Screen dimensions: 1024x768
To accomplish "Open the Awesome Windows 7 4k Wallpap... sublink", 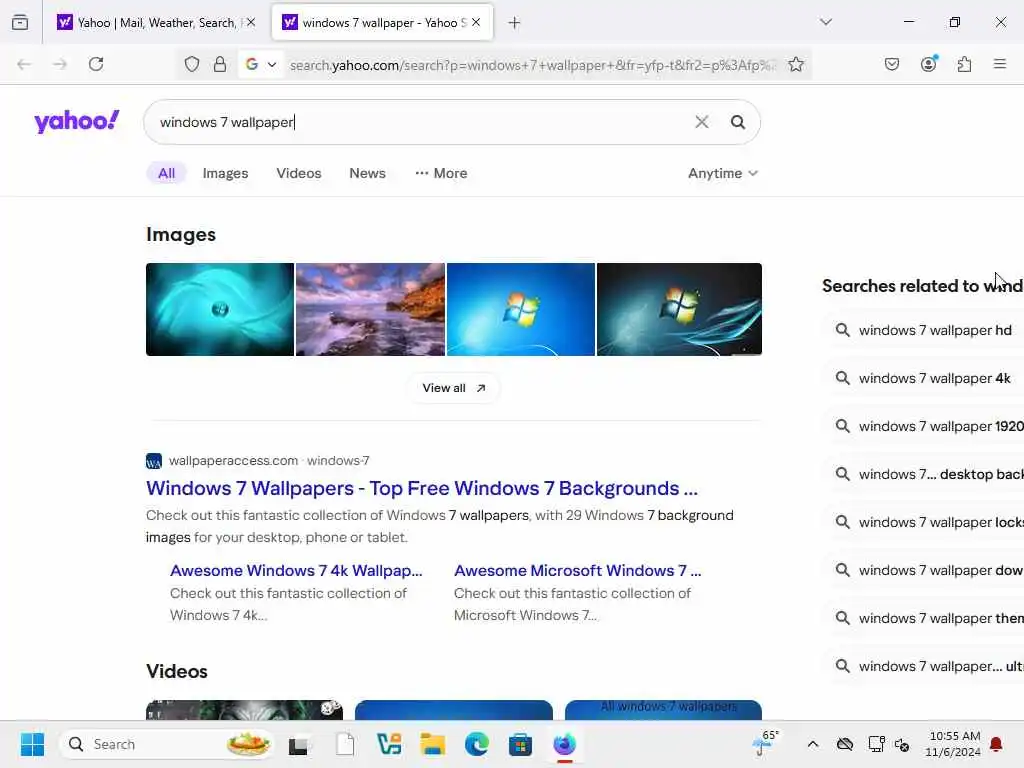I will tap(296, 570).
